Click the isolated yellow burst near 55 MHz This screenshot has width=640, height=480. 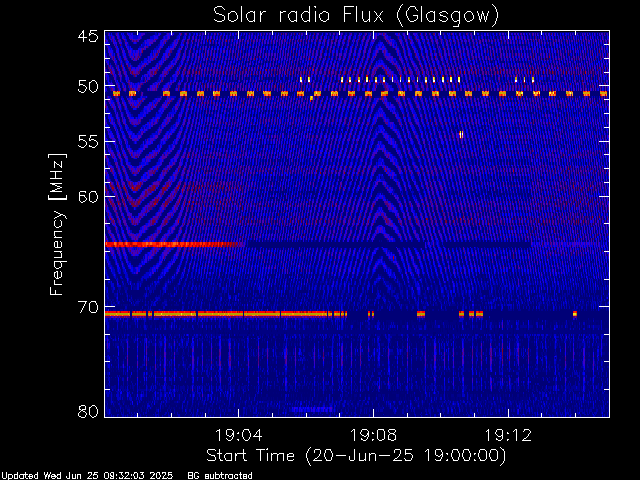[461, 134]
